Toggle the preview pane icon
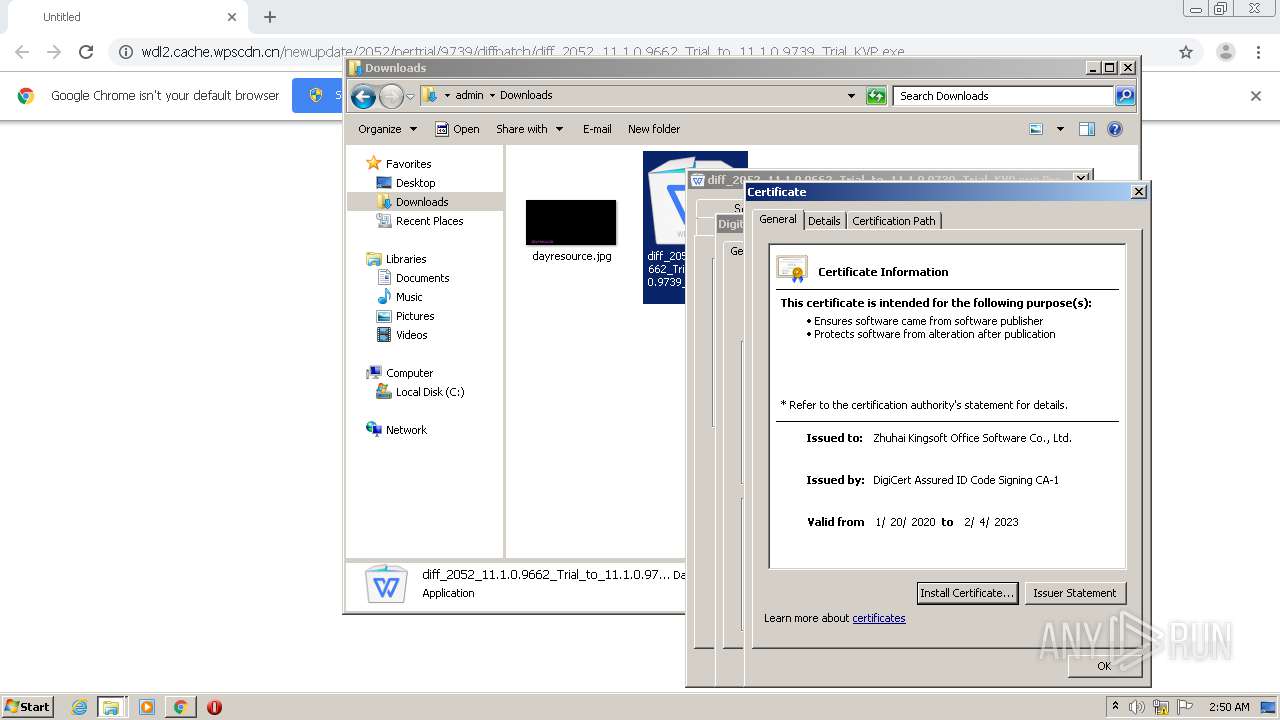The image size is (1280, 720). [1087, 129]
